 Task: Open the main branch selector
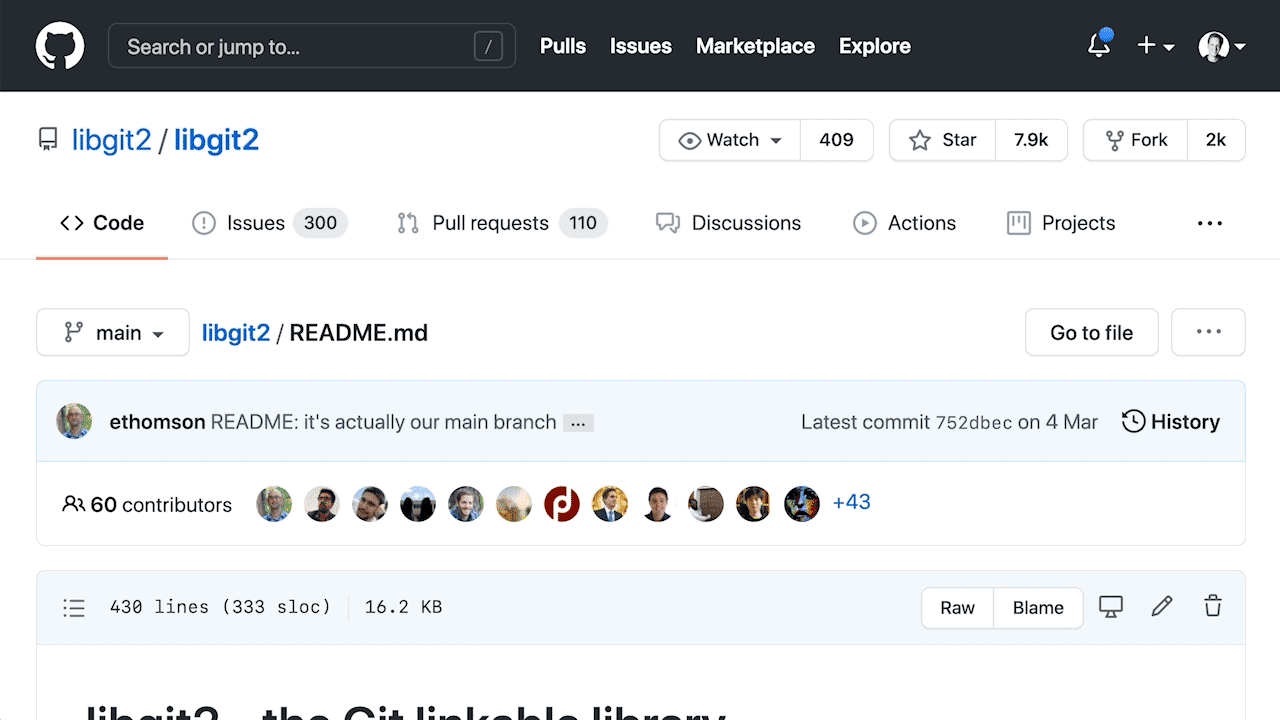[113, 332]
